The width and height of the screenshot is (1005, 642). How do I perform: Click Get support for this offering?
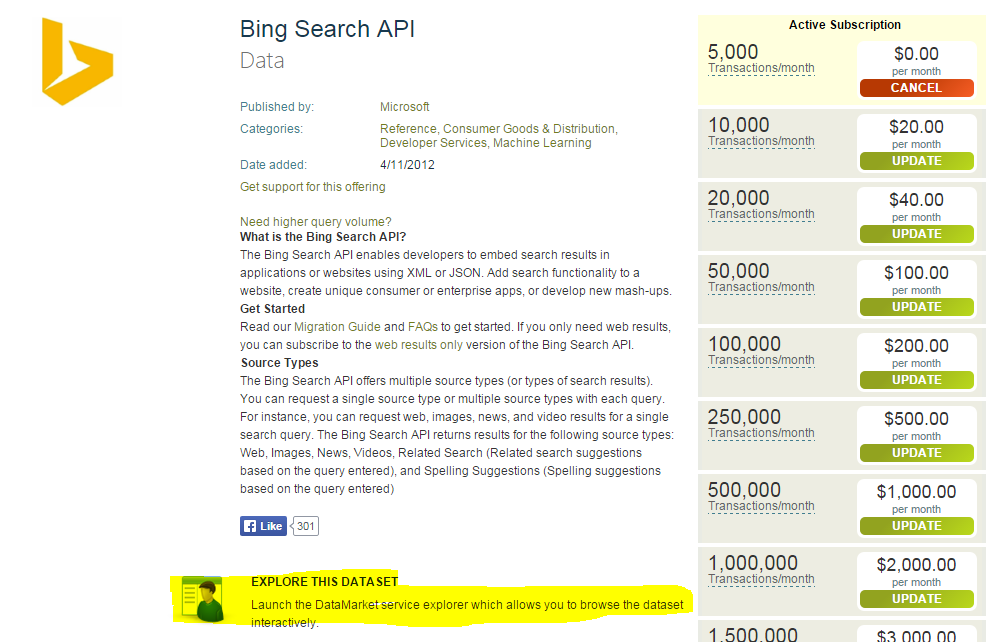pos(313,187)
